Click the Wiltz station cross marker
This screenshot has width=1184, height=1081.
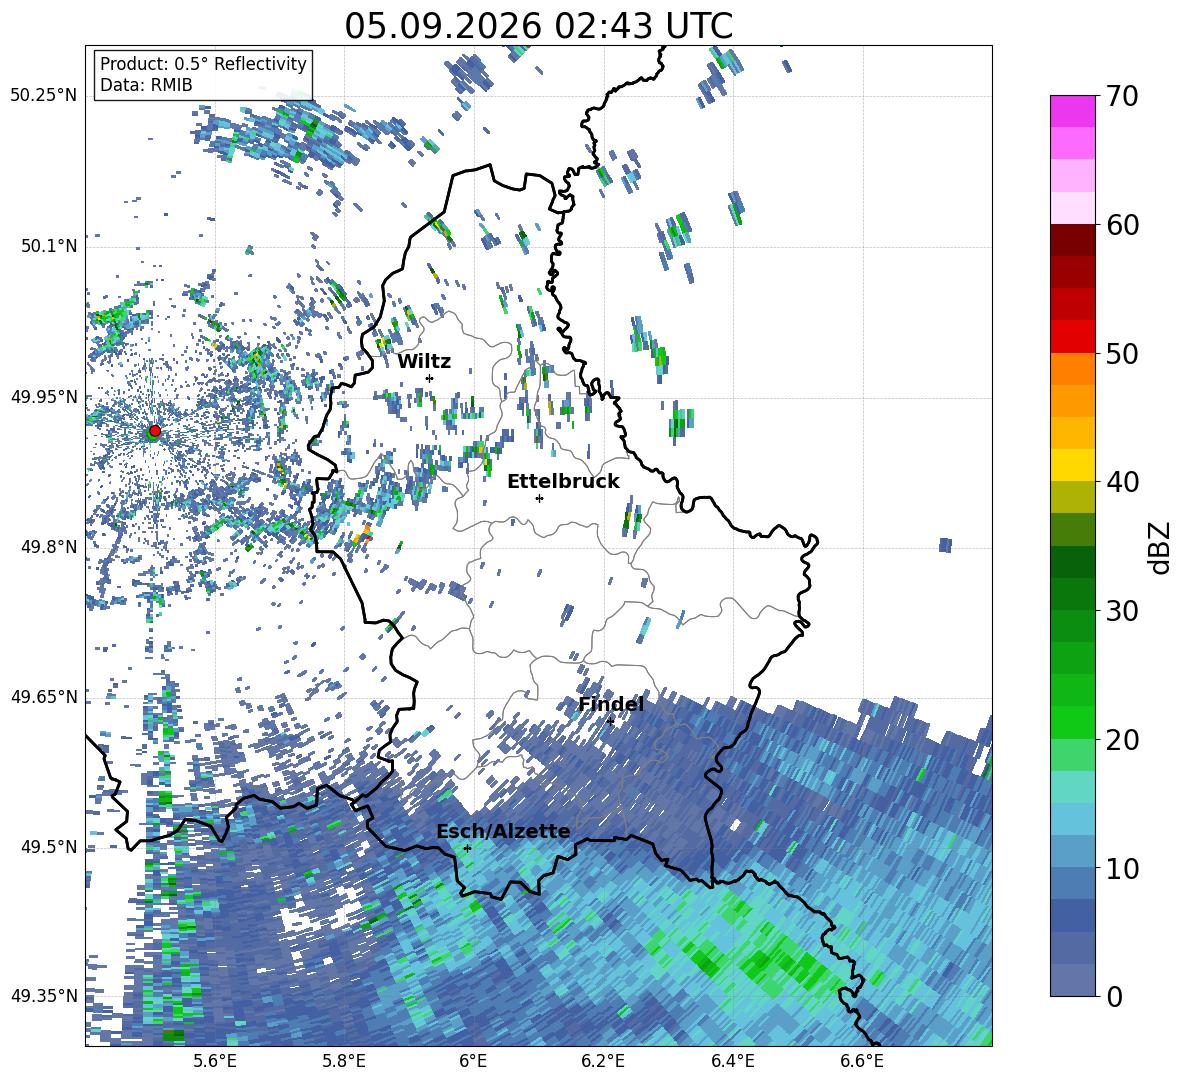(x=430, y=378)
